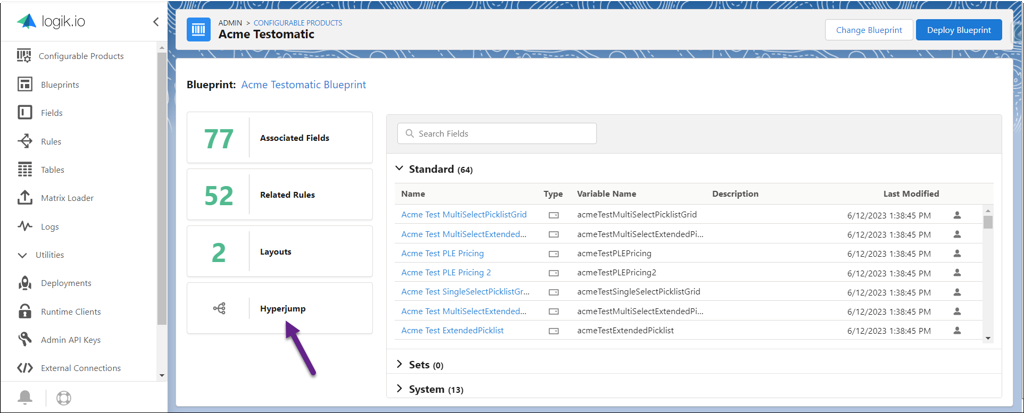Click the Hyperjump card

click(x=280, y=308)
